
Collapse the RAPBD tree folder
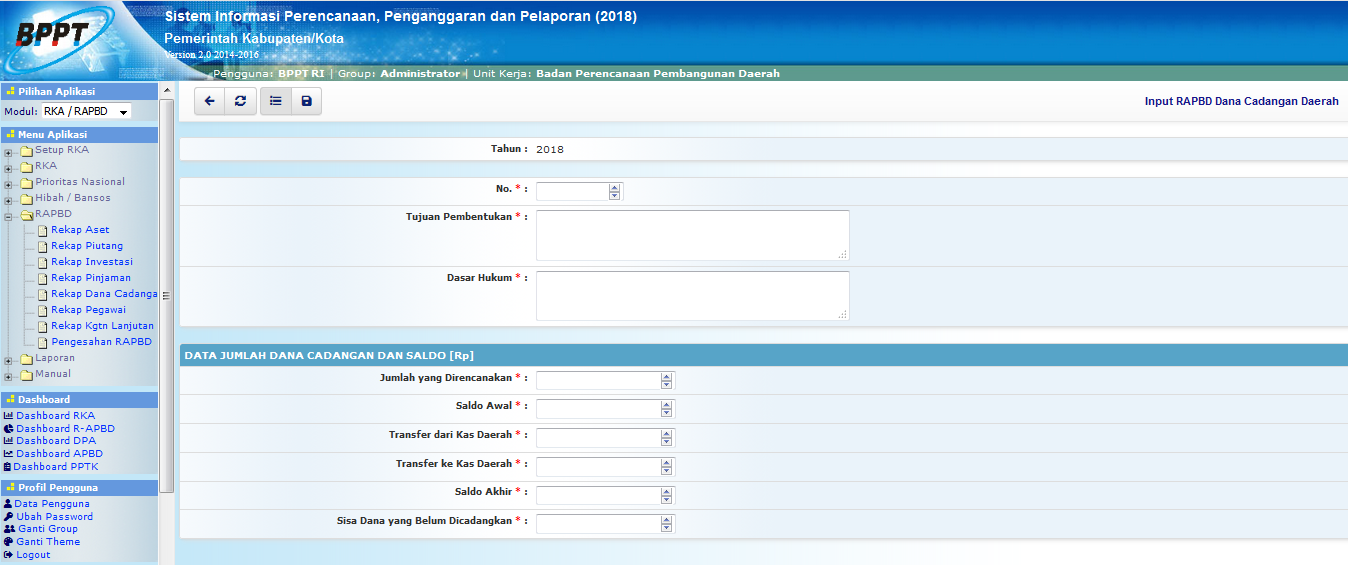pos(9,215)
